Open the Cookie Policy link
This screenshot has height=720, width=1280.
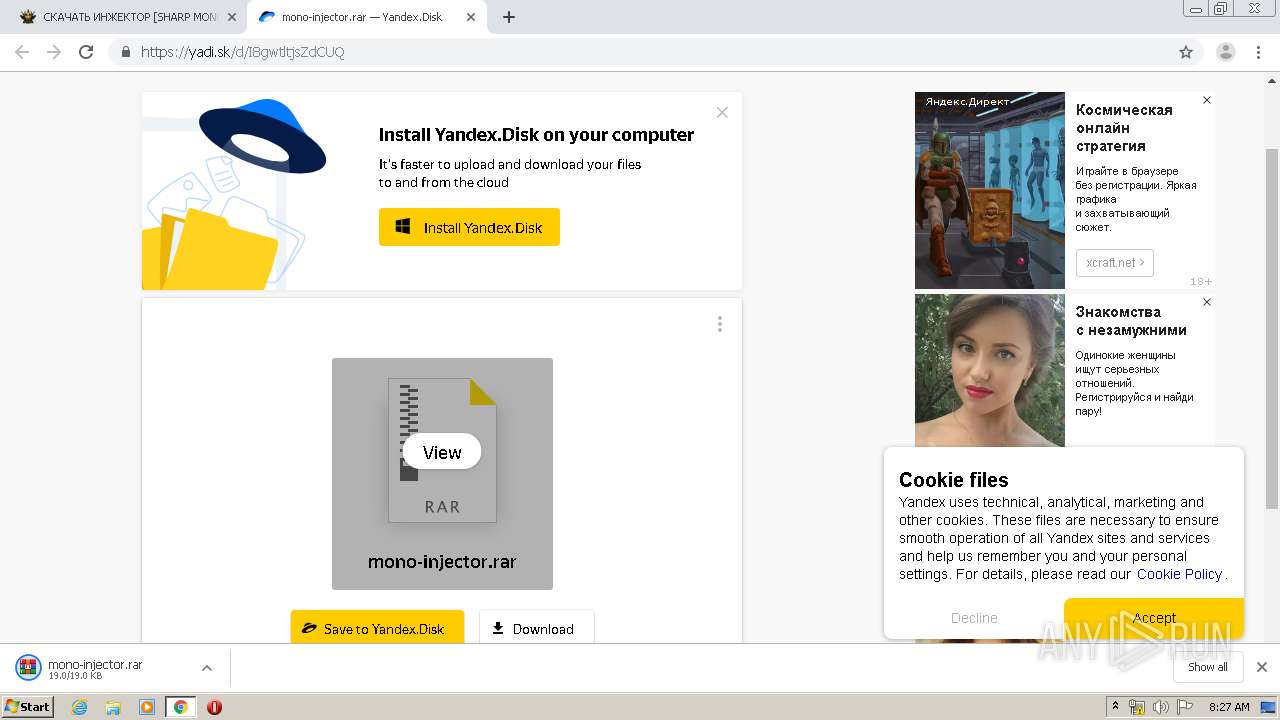click(x=1179, y=574)
